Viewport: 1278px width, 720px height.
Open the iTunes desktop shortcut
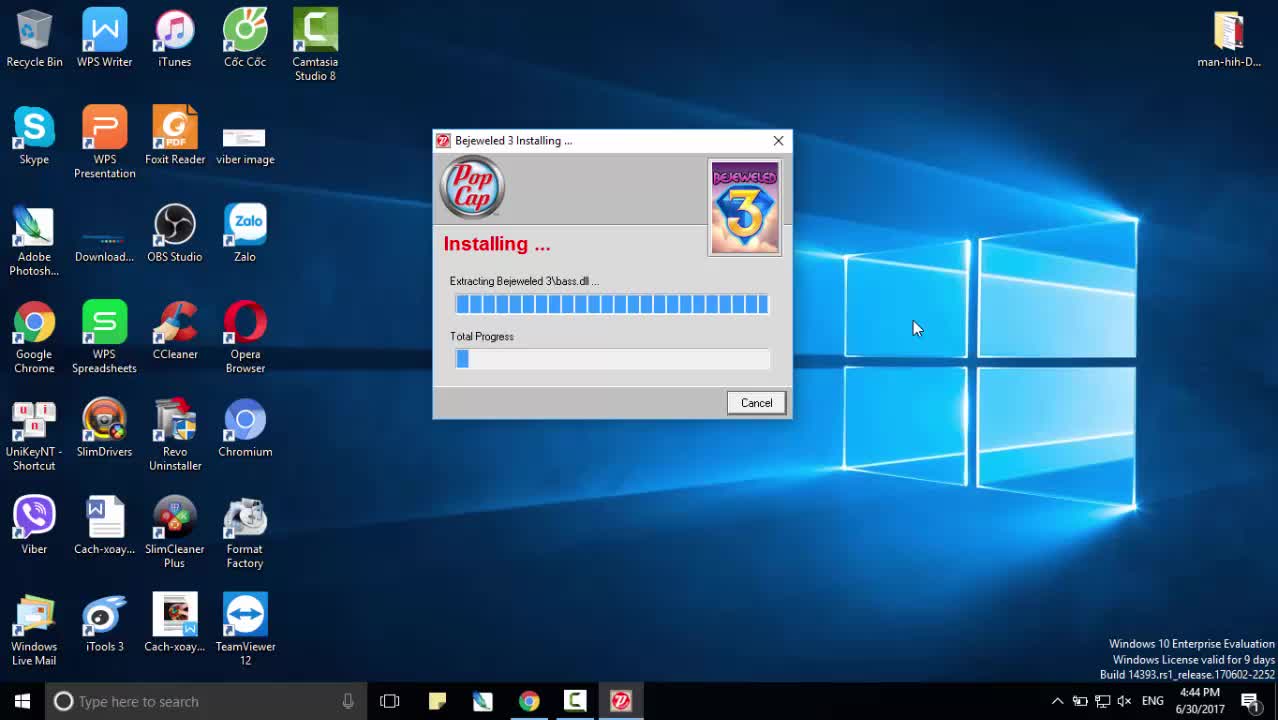[x=174, y=39]
